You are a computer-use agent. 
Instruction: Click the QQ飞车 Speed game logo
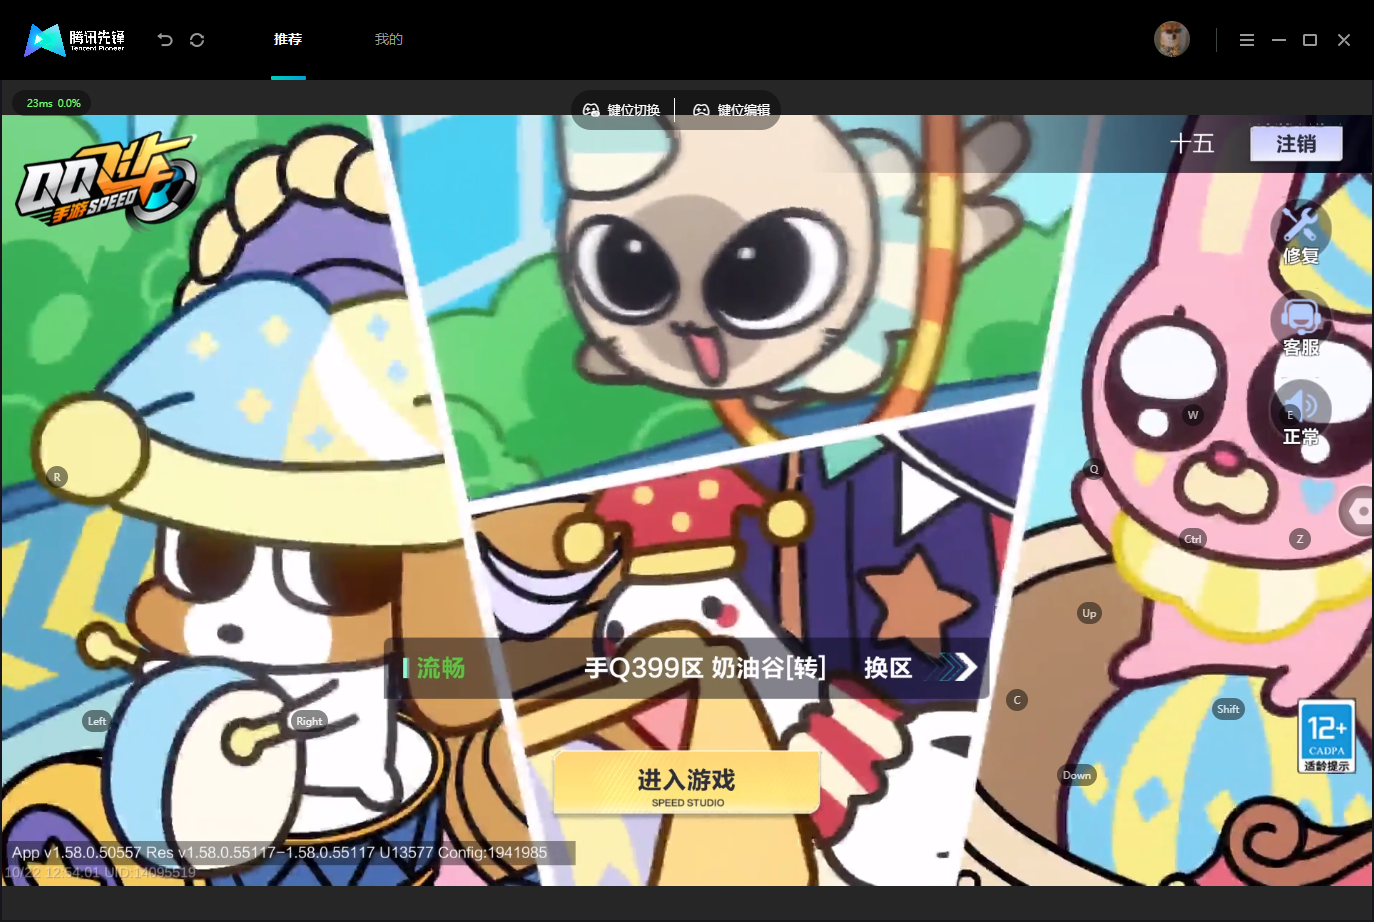pyautogui.click(x=106, y=180)
